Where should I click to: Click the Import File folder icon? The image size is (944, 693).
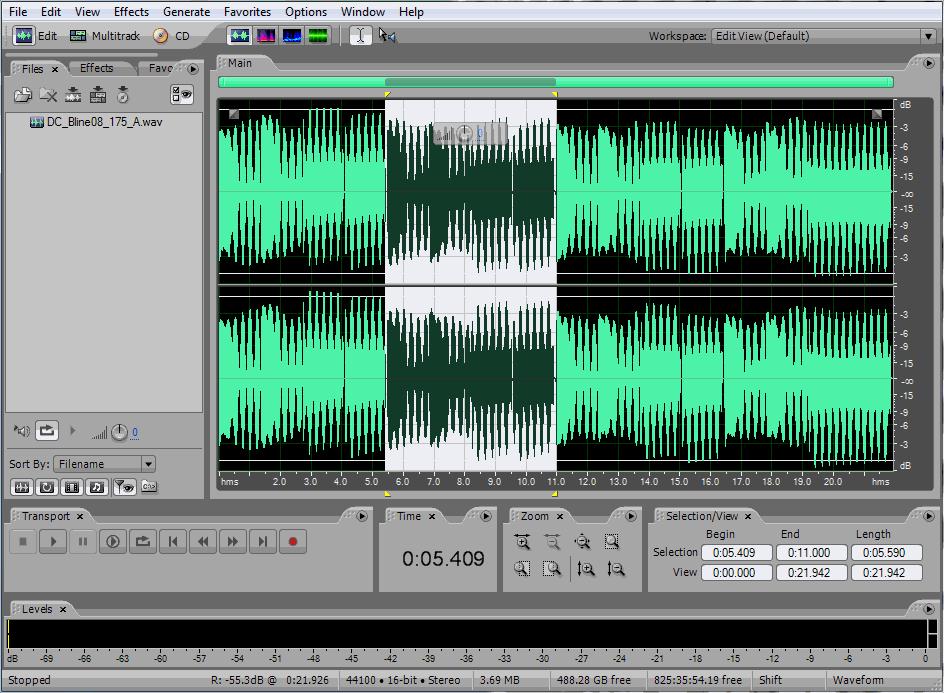(x=22, y=95)
